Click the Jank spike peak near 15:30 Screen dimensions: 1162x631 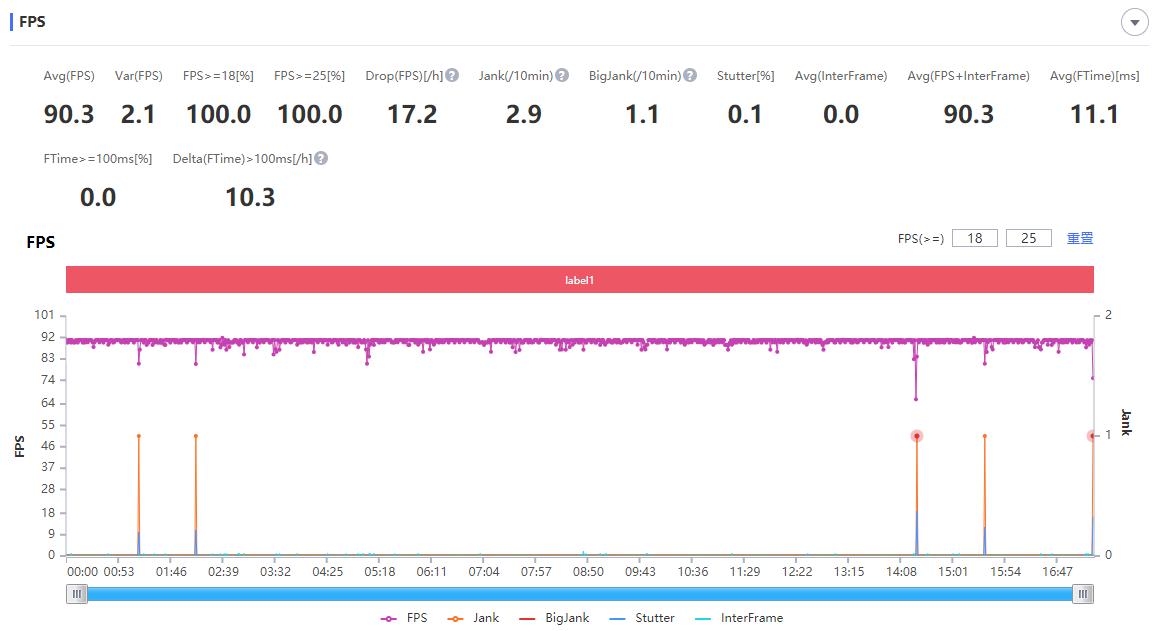[985, 436]
